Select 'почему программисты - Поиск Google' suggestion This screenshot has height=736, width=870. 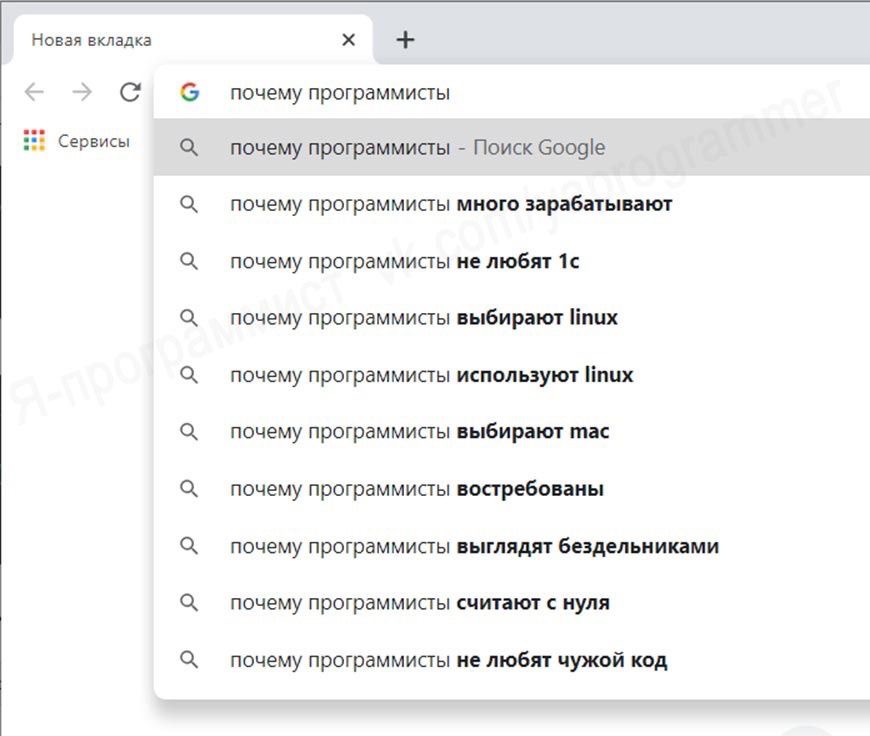(x=418, y=148)
